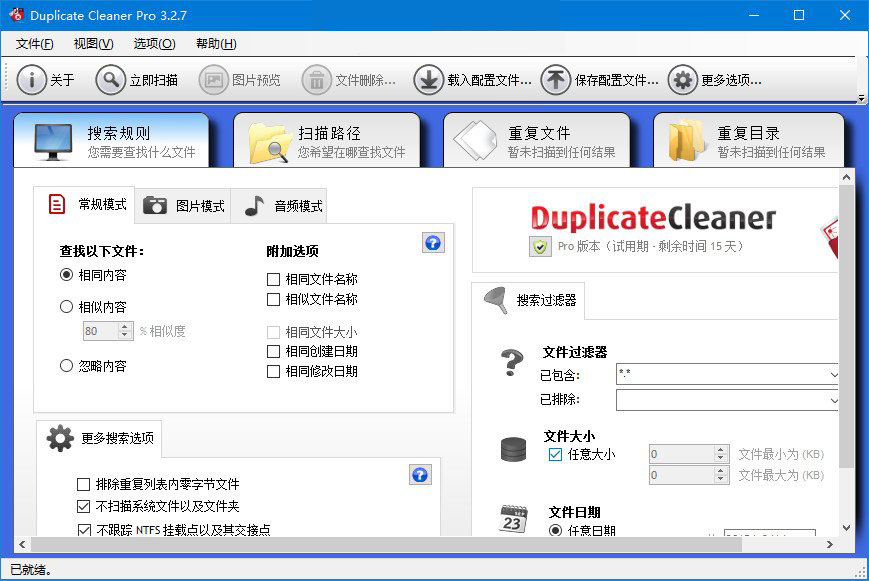
Task: Open the 视图(V) menu
Action: [x=93, y=44]
